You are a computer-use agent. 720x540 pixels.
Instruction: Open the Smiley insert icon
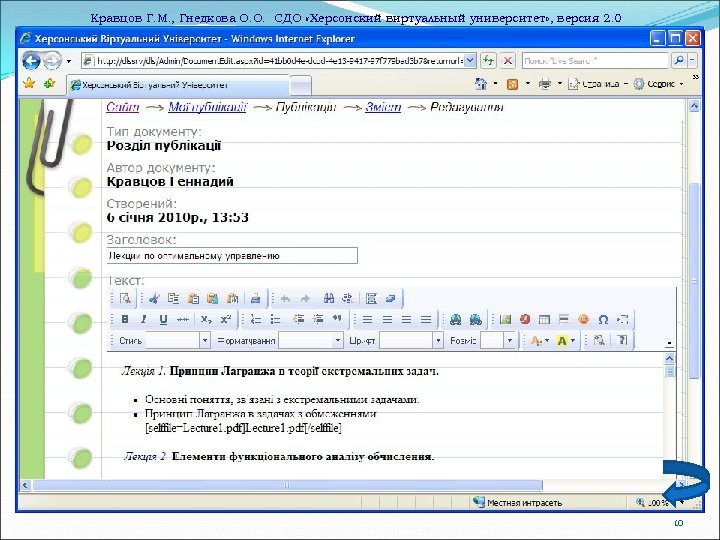pos(584,319)
